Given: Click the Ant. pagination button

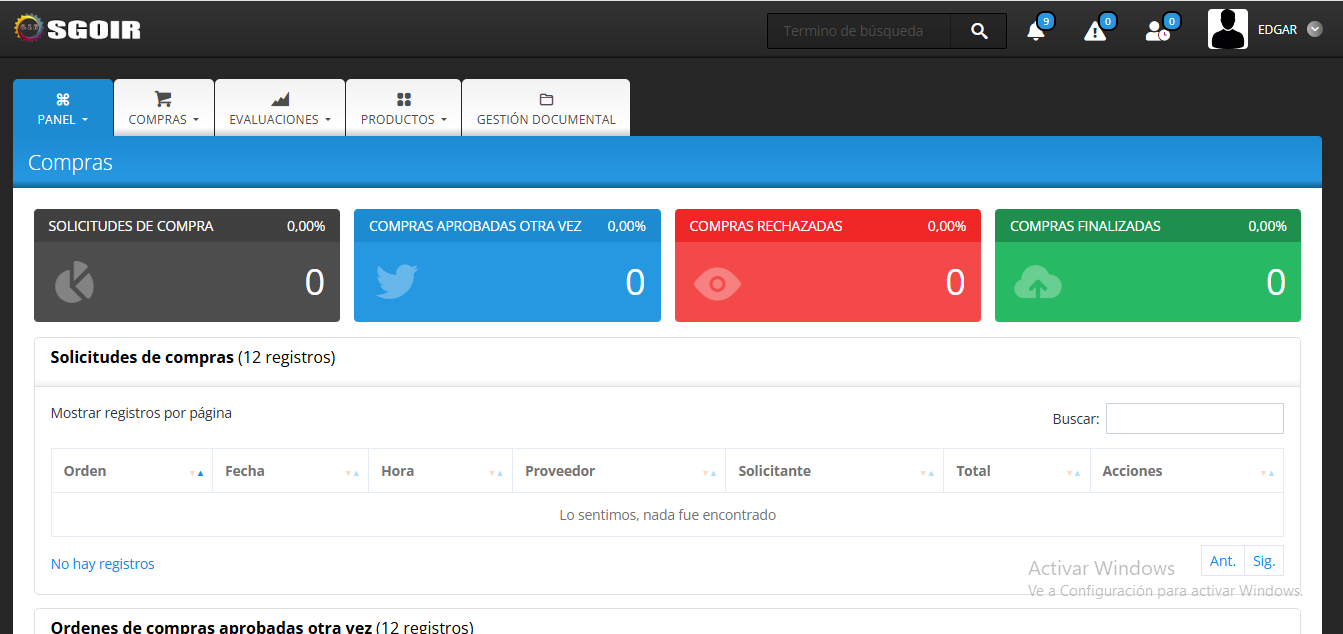Looking at the screenshot, I should click(x=1223, y=561).
